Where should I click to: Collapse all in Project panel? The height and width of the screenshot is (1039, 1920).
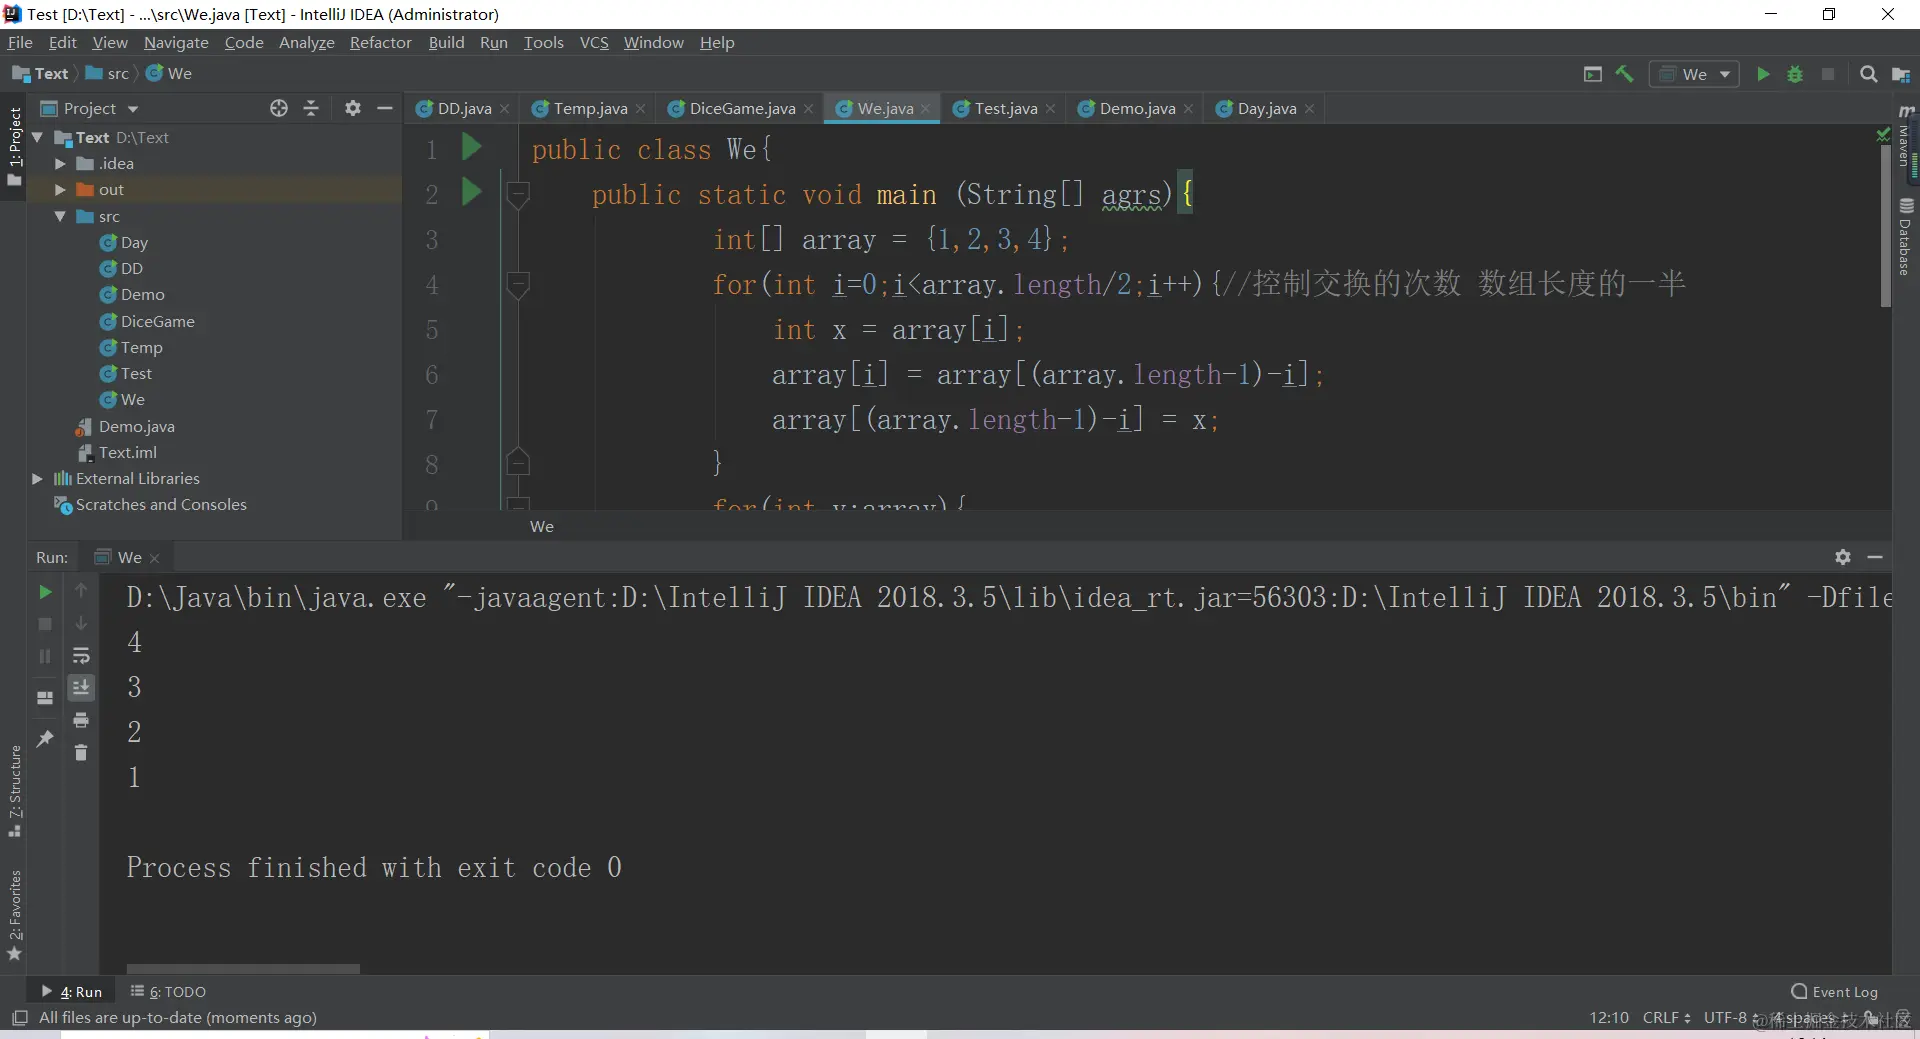tap(311, 108)
